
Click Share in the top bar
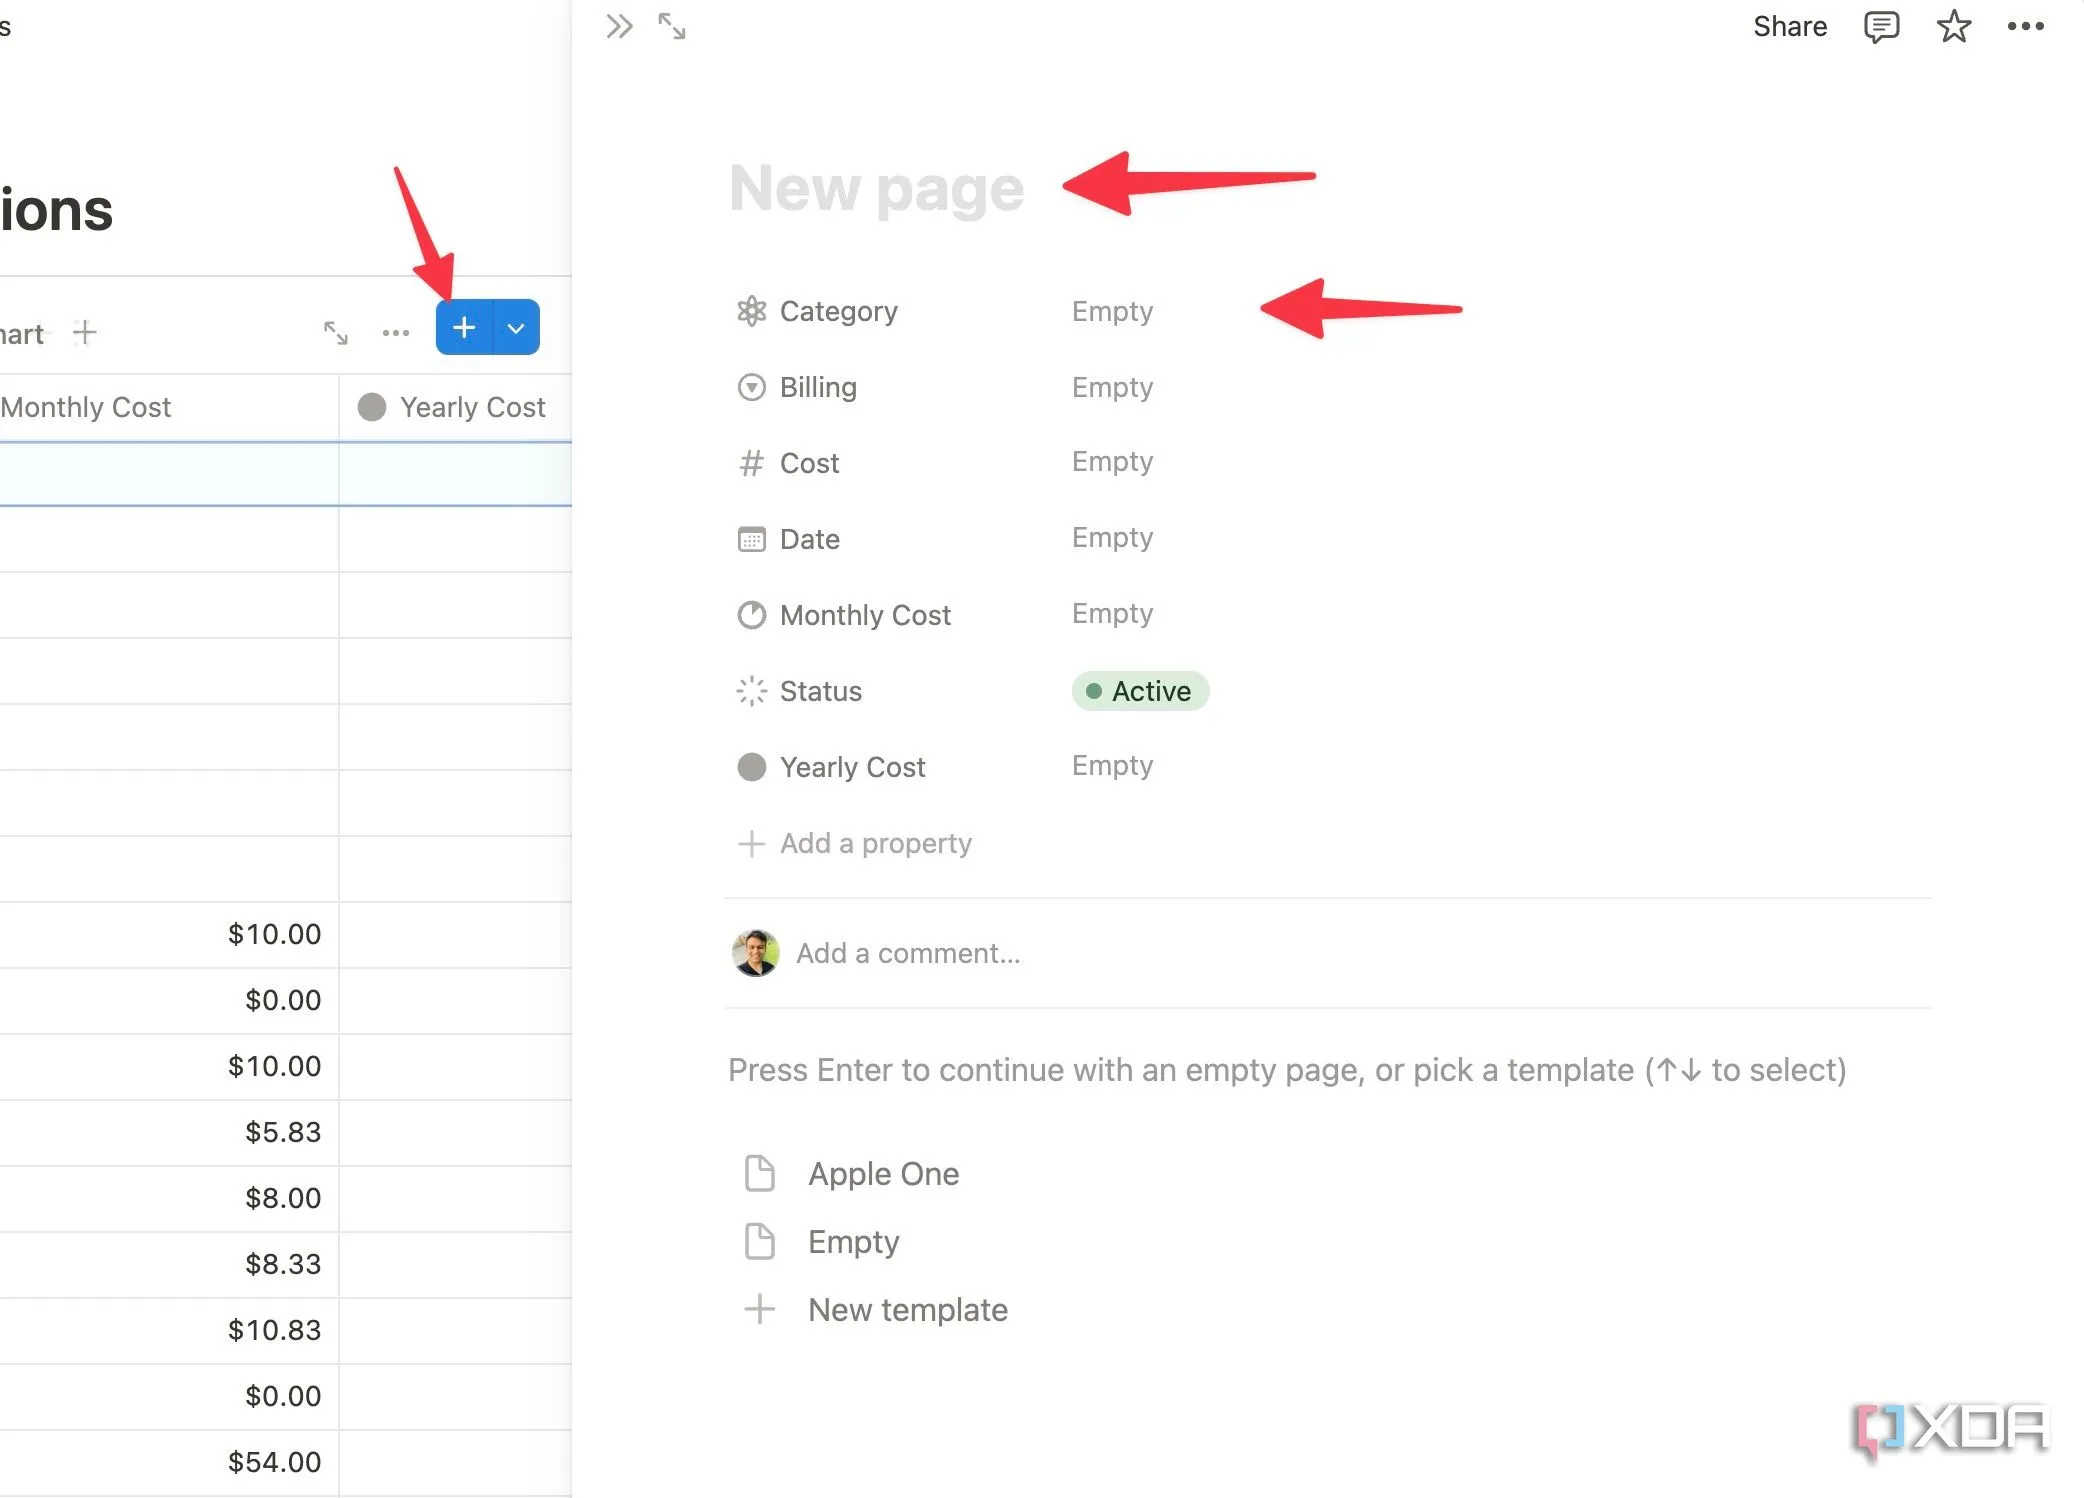click(x=1789, y=26)
